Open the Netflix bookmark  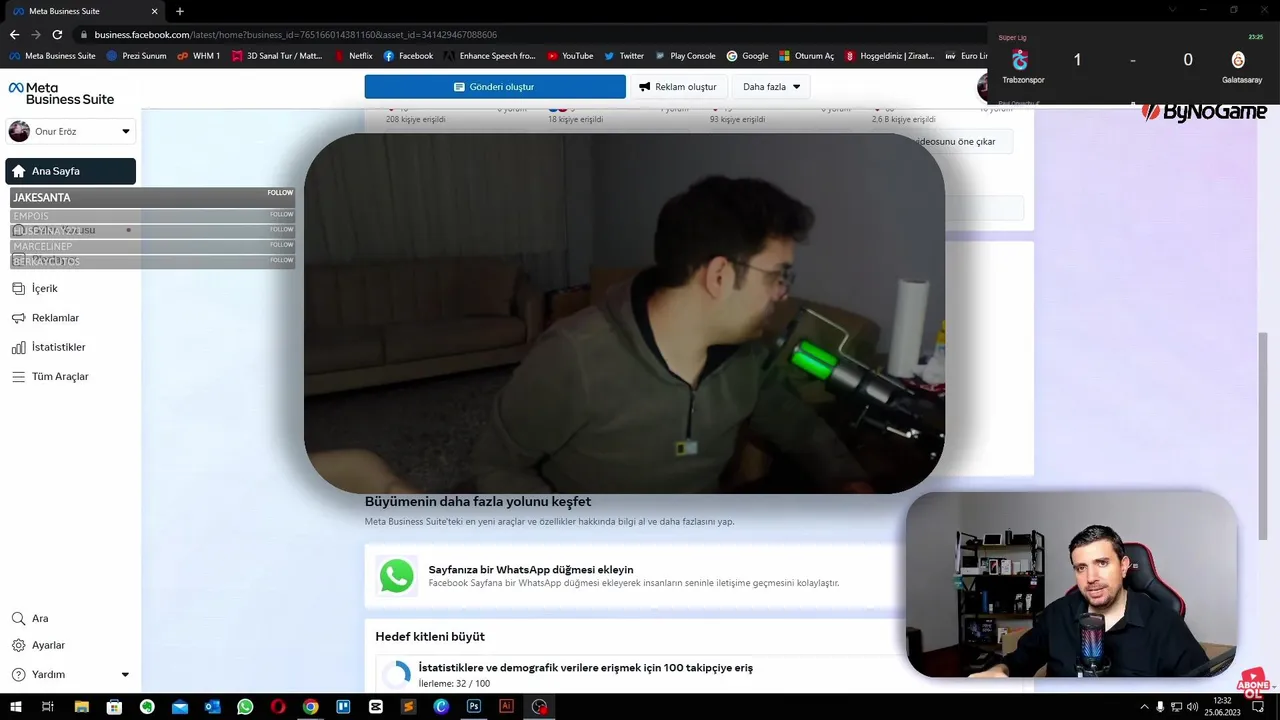(353, 56)
